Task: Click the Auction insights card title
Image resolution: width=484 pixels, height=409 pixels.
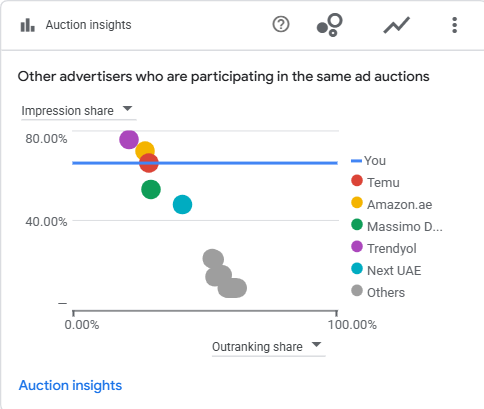Action: [x=88, y=25]
